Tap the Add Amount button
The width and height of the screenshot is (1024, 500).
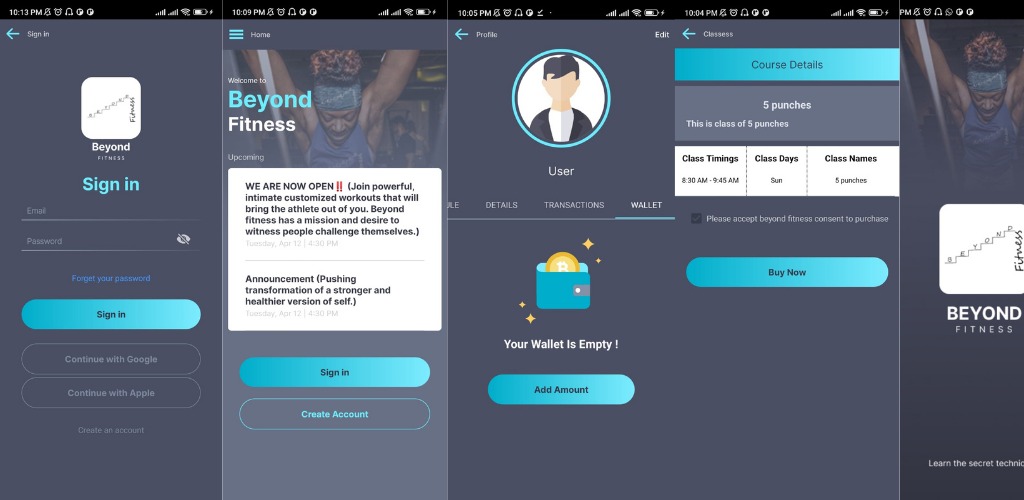561,390
